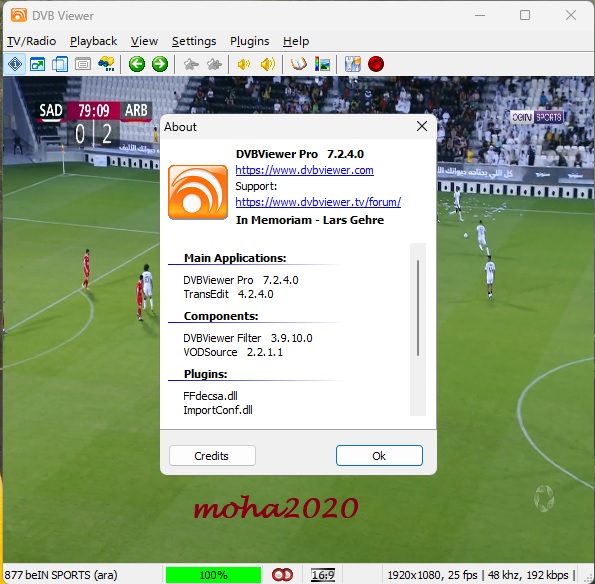
Task: Increase volume with large speaker icon
Action: pyautogui.click(x=268, y=65)
